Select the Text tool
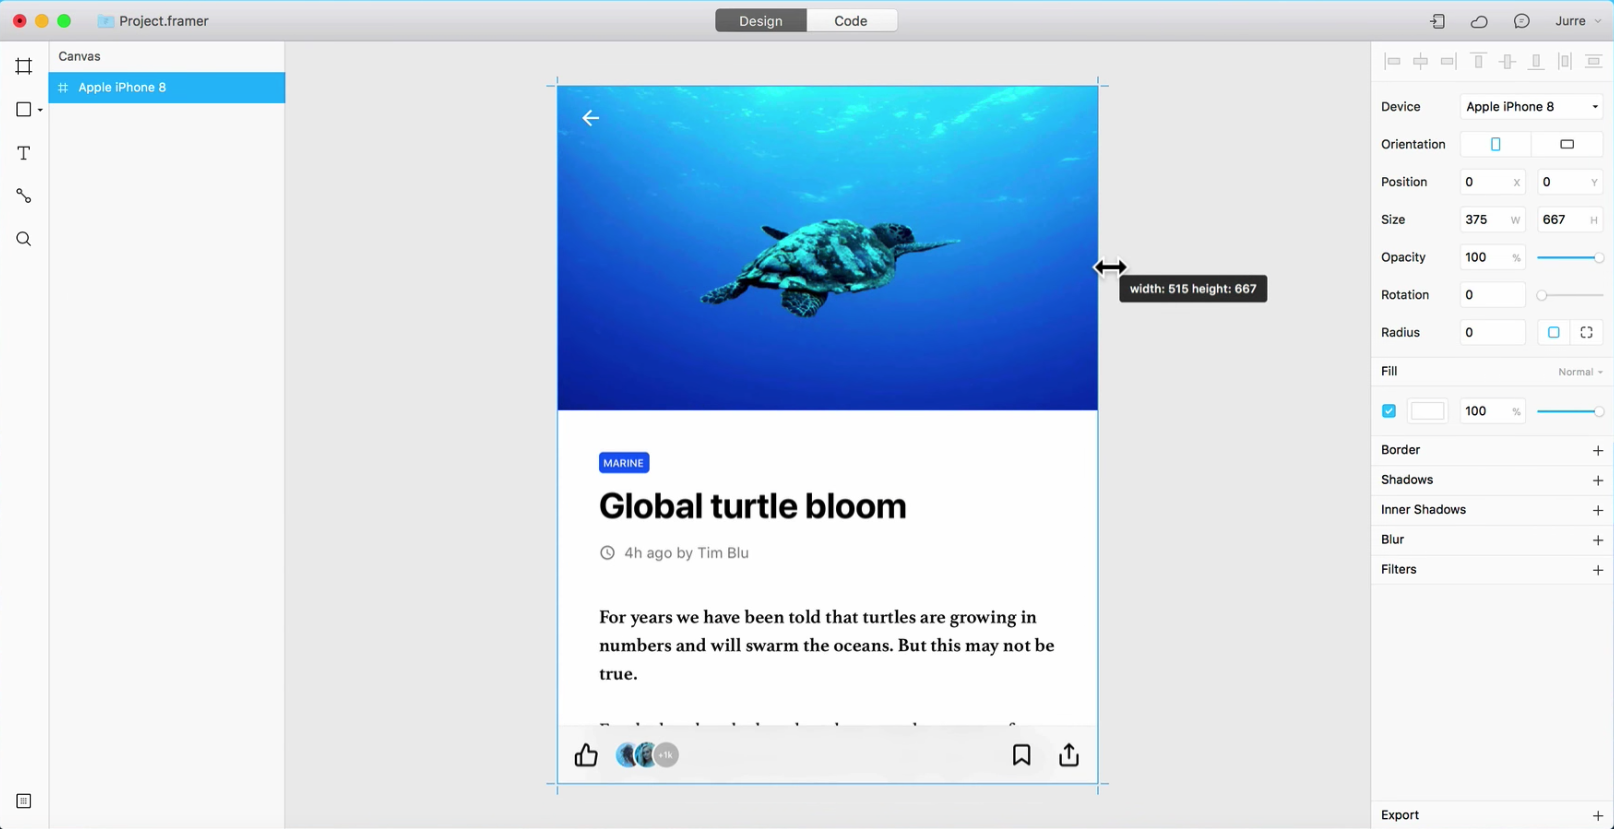The image size is (1614, 829). pos(24,153)
